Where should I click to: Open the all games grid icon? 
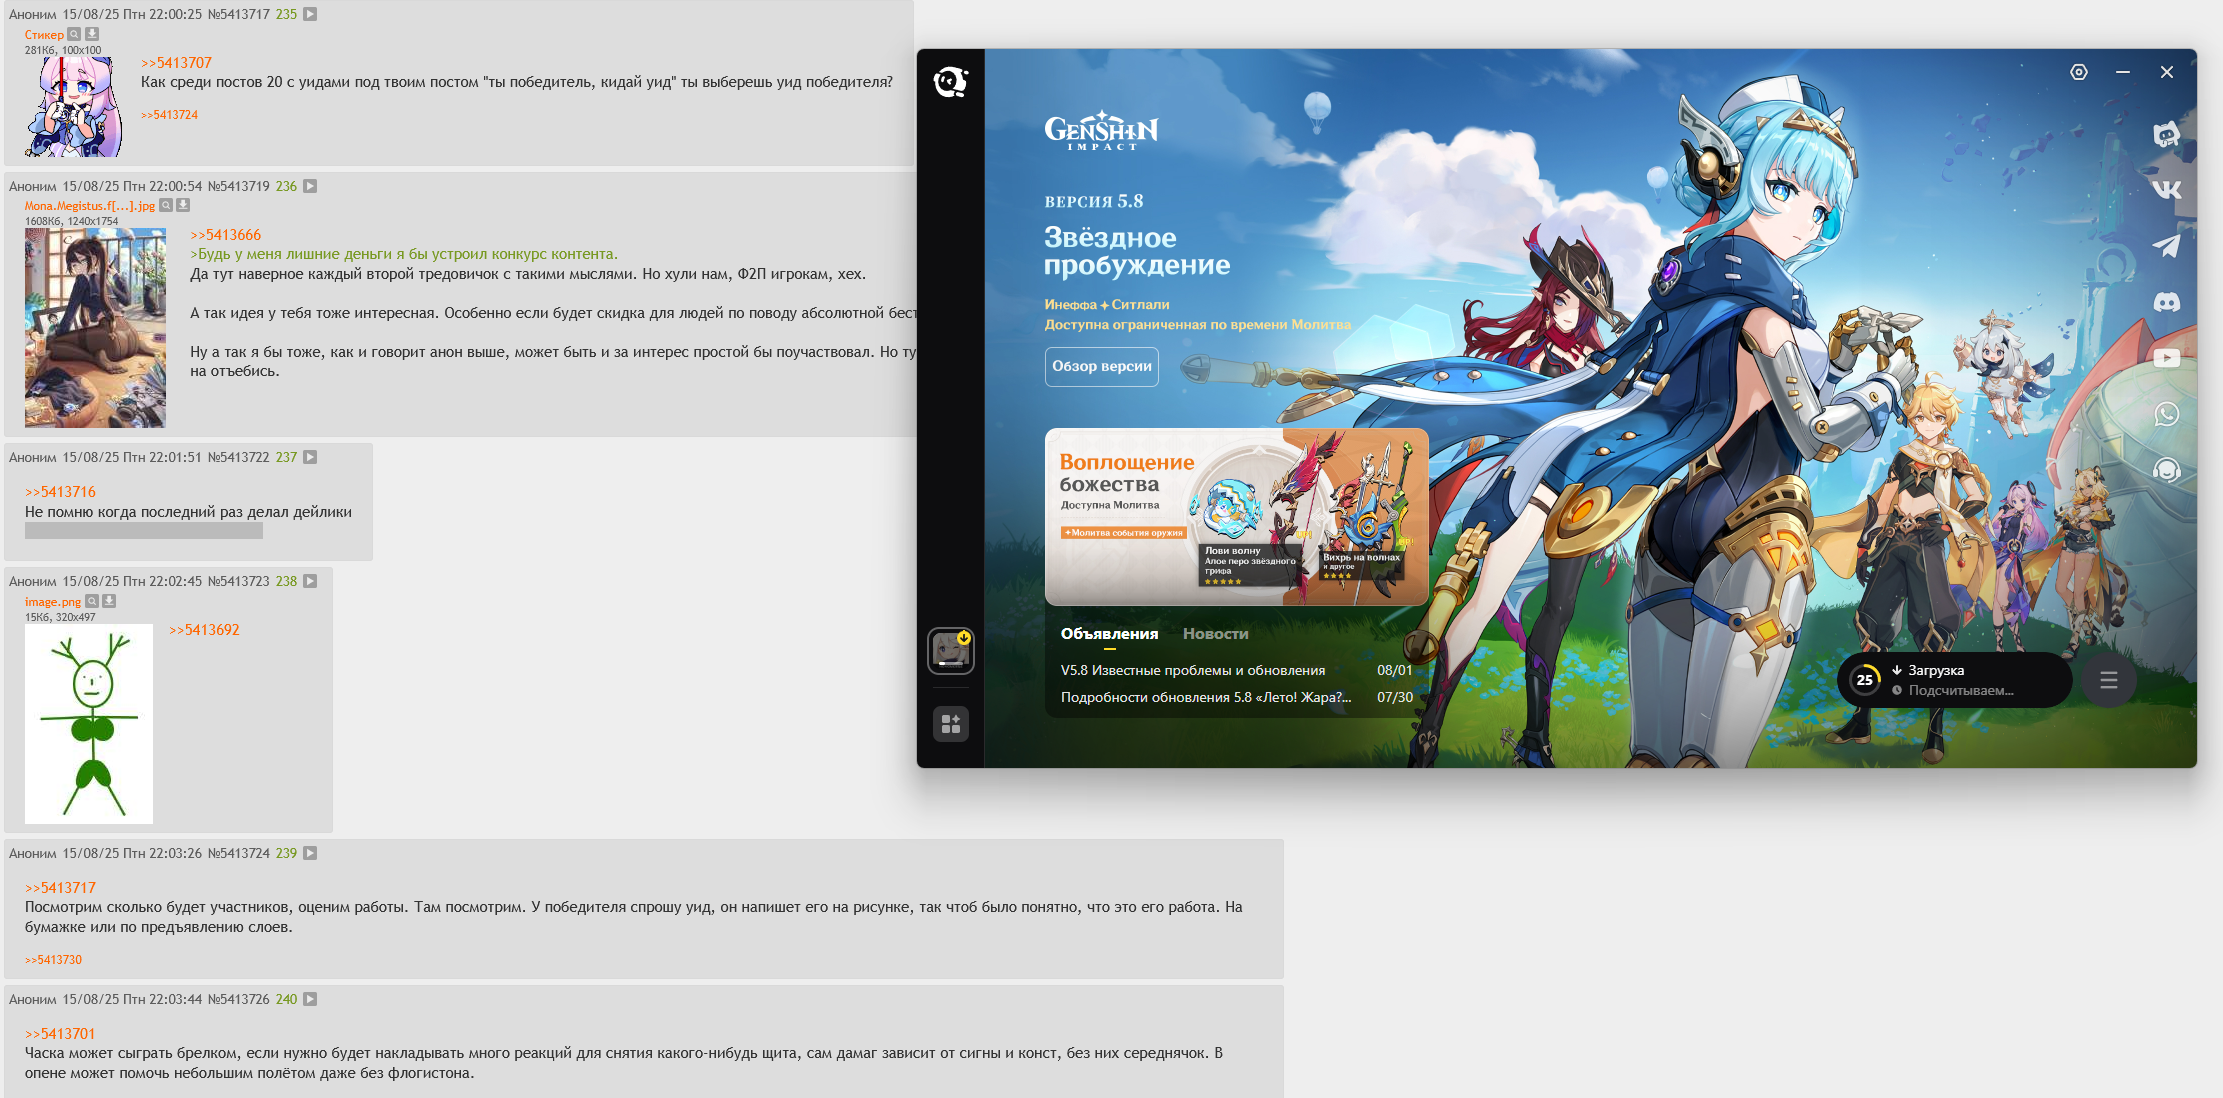pos(950,723)
